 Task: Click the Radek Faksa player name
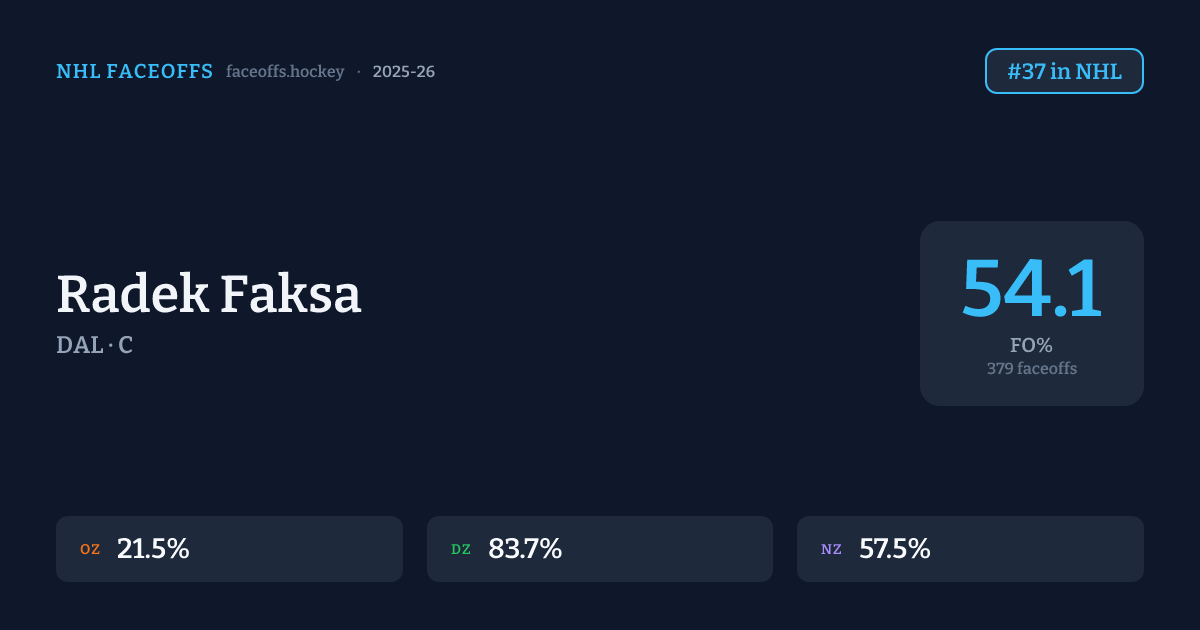click(x=208, y=295)
